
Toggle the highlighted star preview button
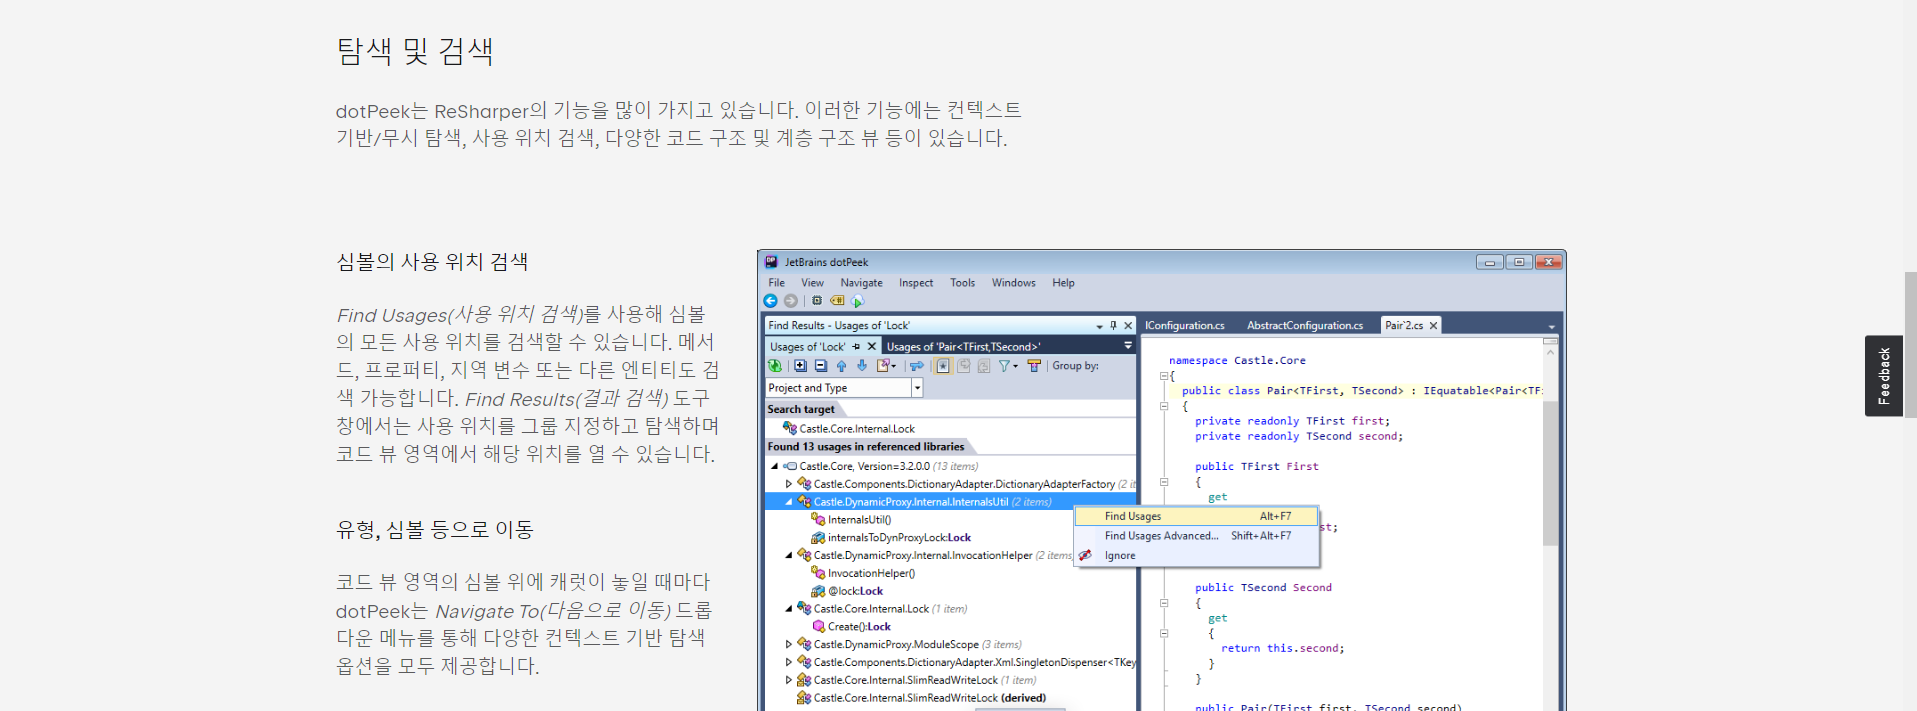[943, 366]
